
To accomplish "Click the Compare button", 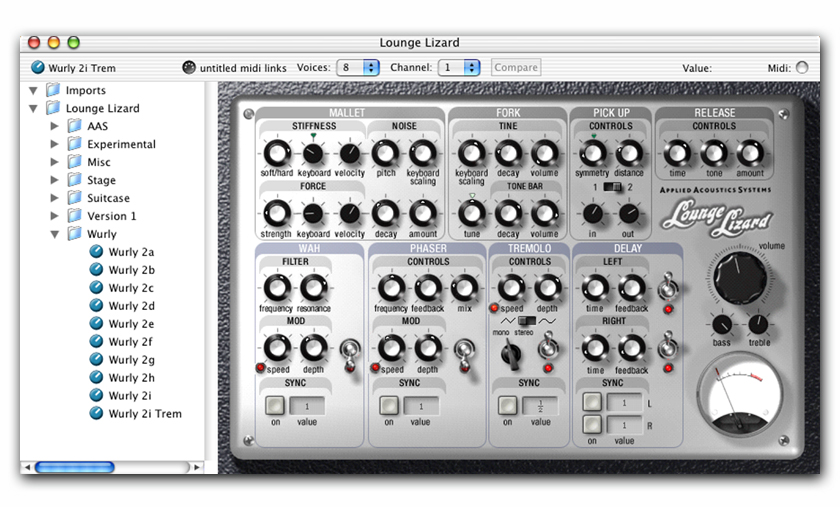I will [x=516, y=68].
